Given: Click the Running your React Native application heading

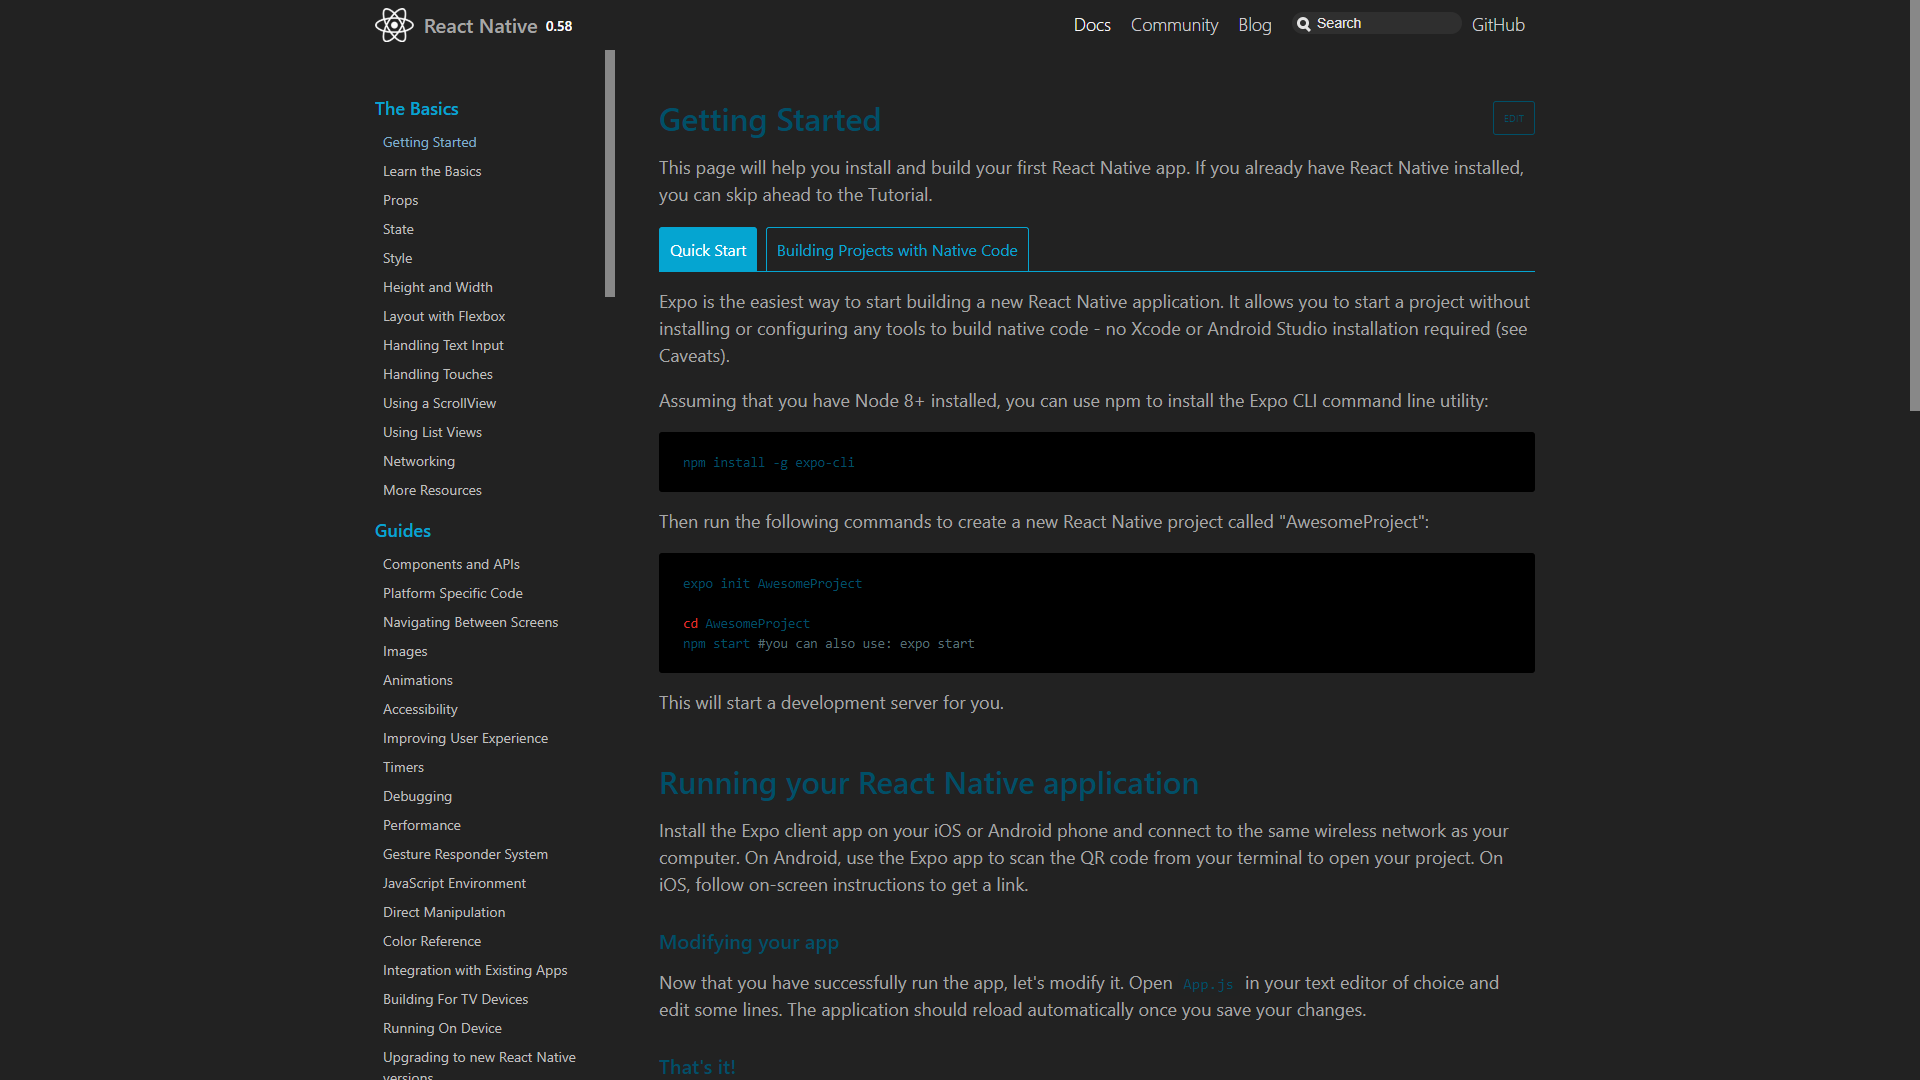Looking at the screenshot, I should (x=929, y=783).
